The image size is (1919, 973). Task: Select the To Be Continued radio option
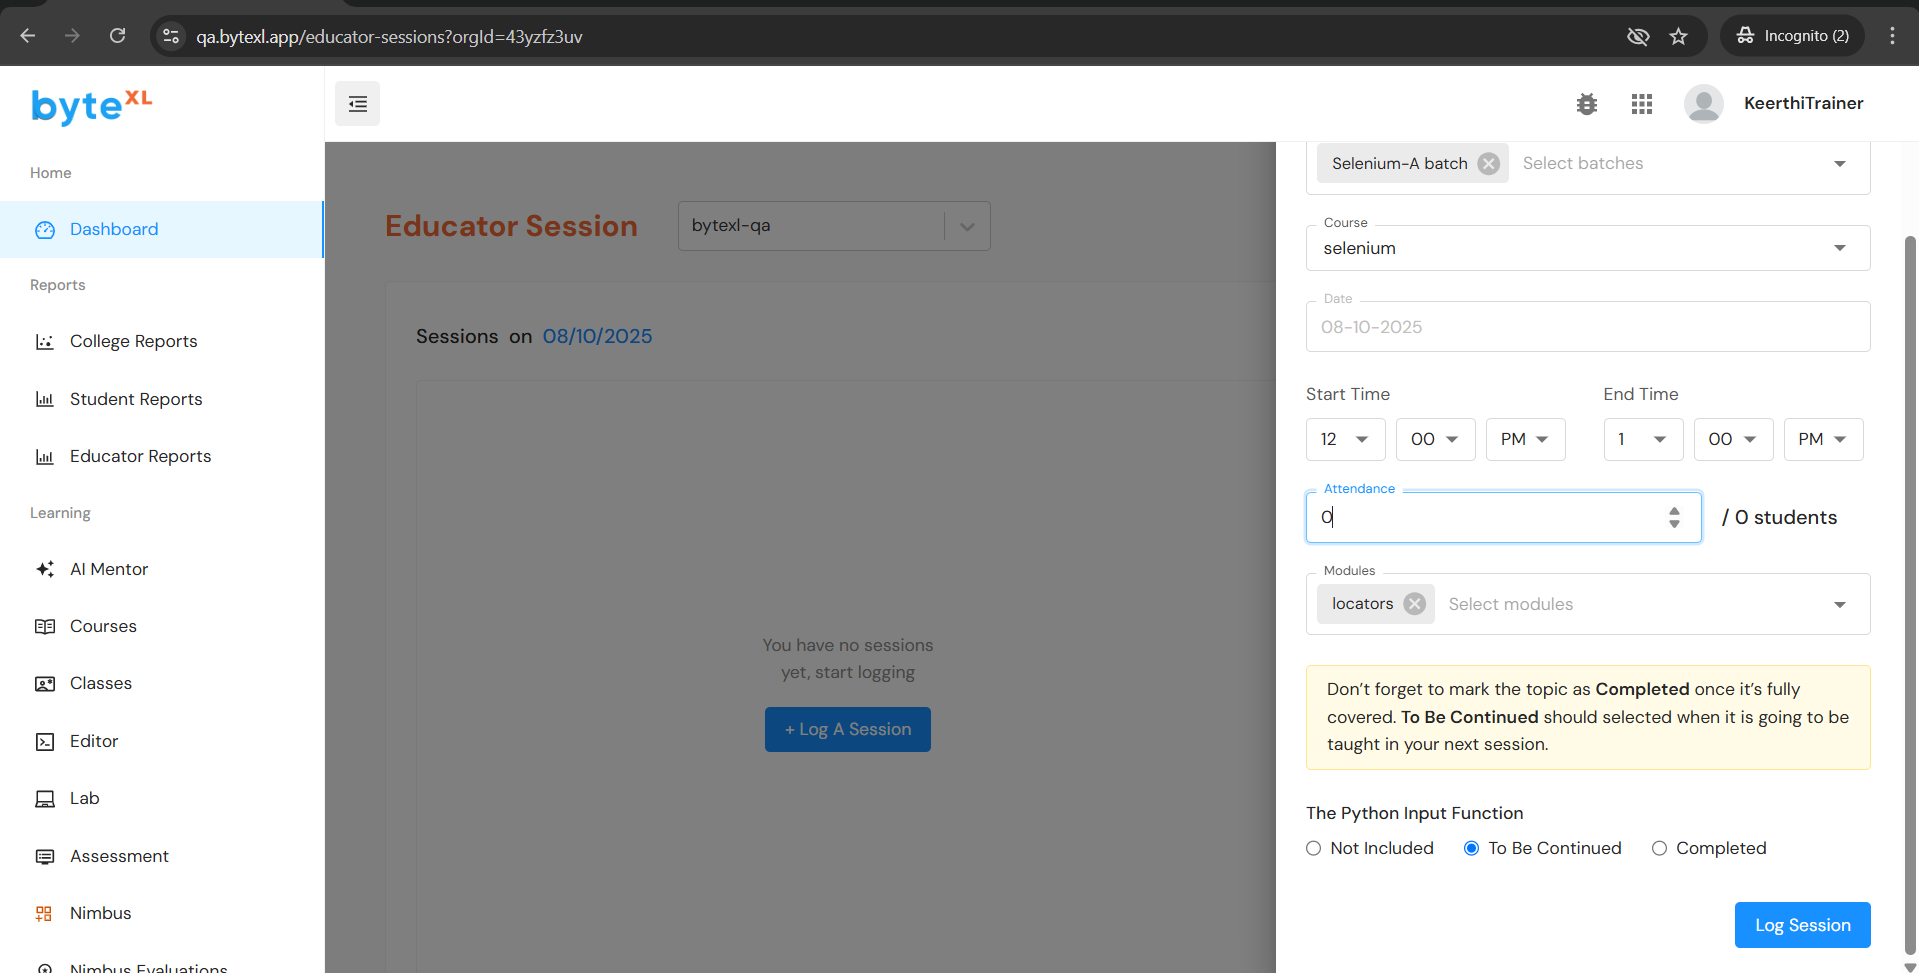click(1471, 848)
